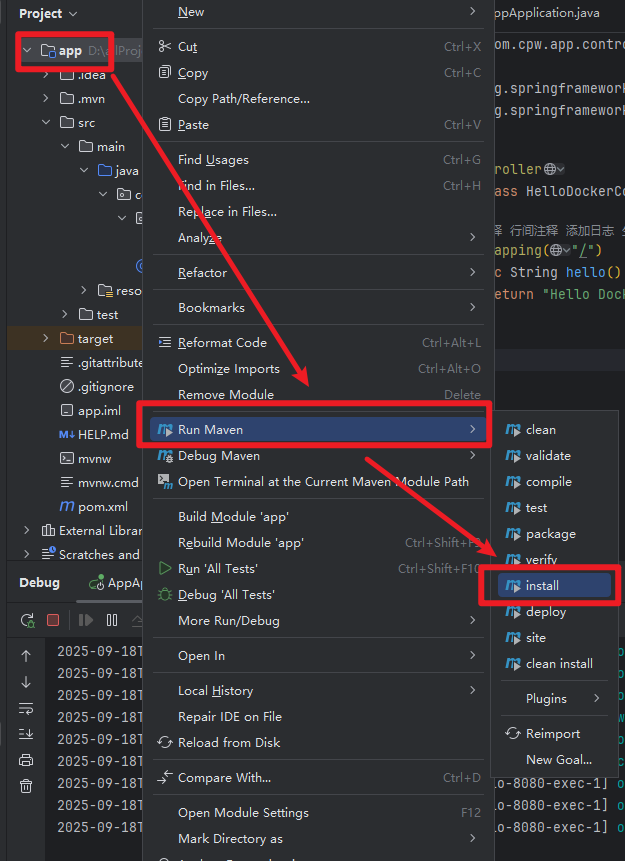
Task: Click the Maven package goal icon
Action: (512, 533)
